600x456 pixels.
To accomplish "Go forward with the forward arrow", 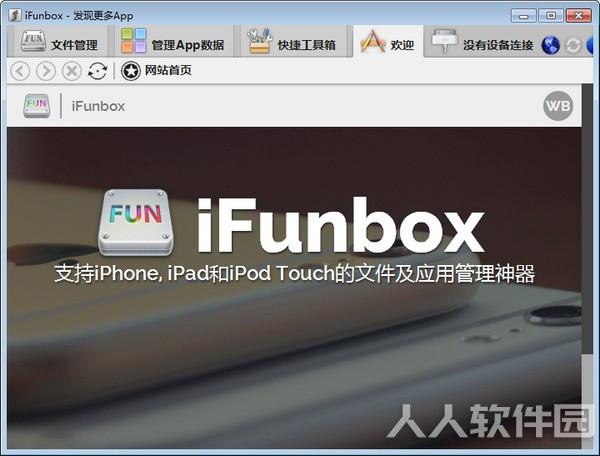I will point(46,71).
